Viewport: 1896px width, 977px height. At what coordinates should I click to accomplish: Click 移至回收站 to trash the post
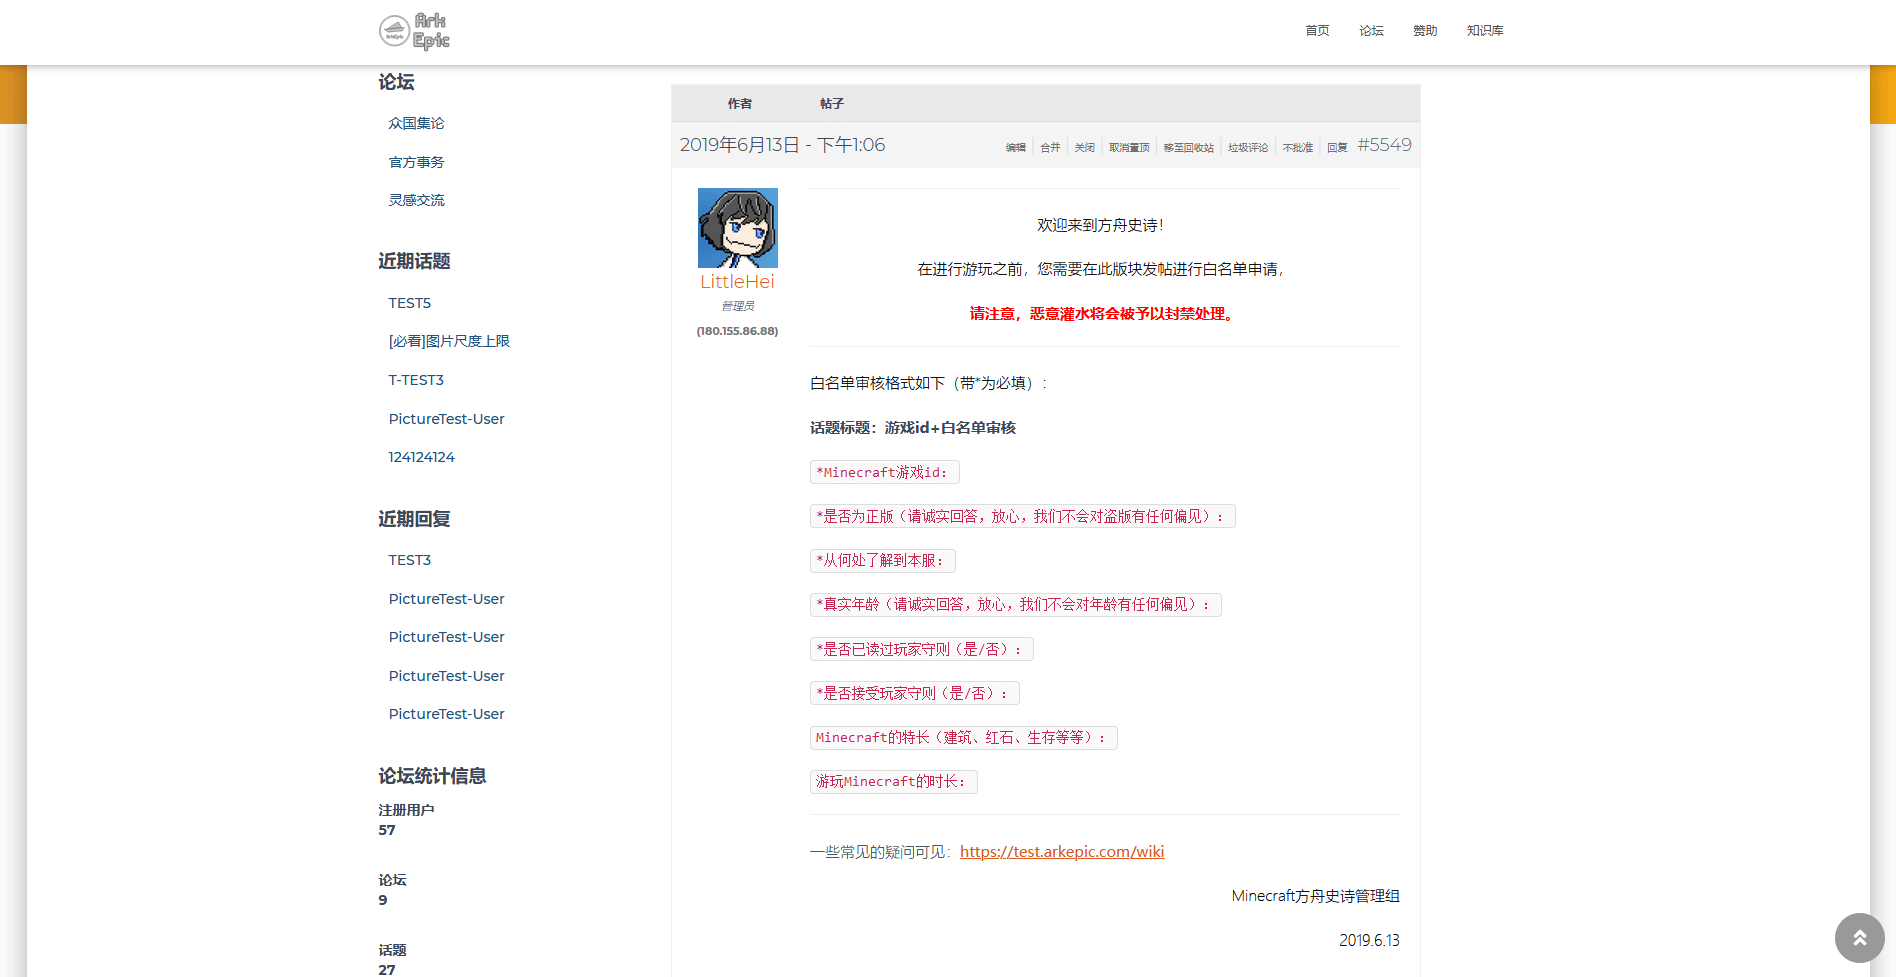pyautogui.click(x=1189, y=148)
